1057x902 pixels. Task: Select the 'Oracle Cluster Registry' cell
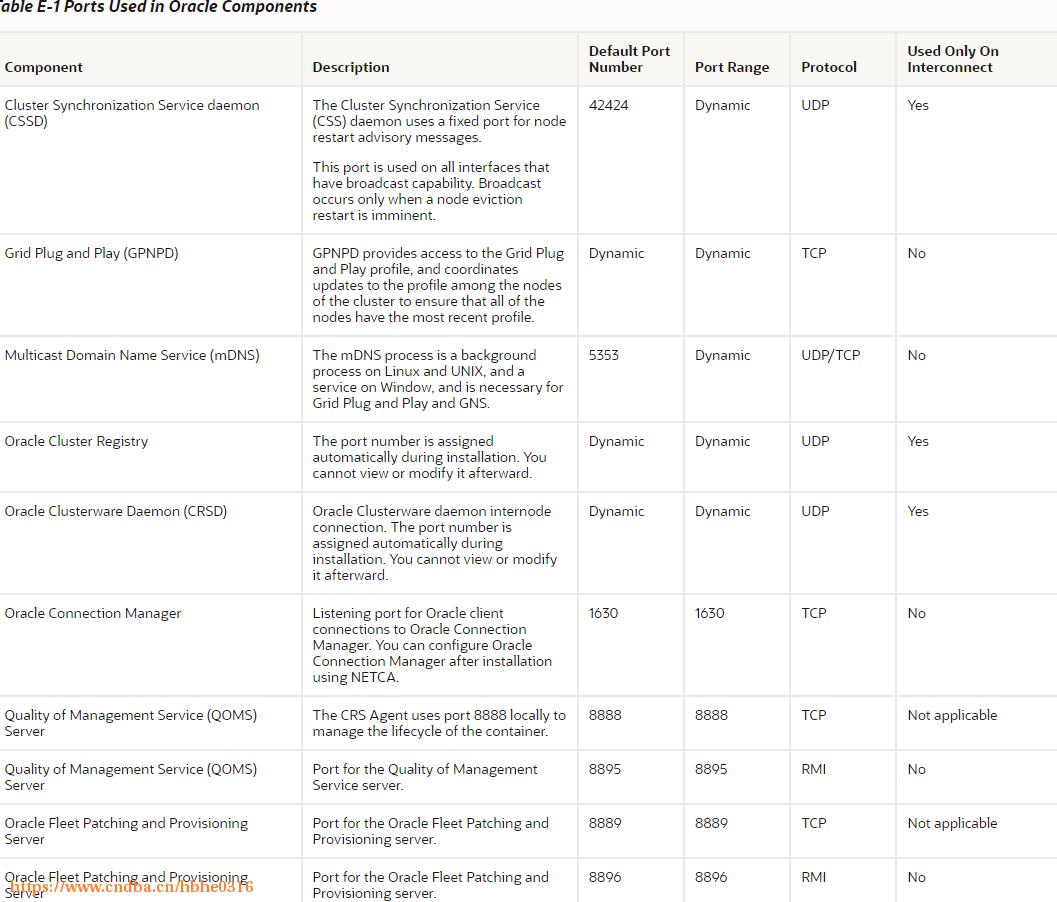[76, 442]
